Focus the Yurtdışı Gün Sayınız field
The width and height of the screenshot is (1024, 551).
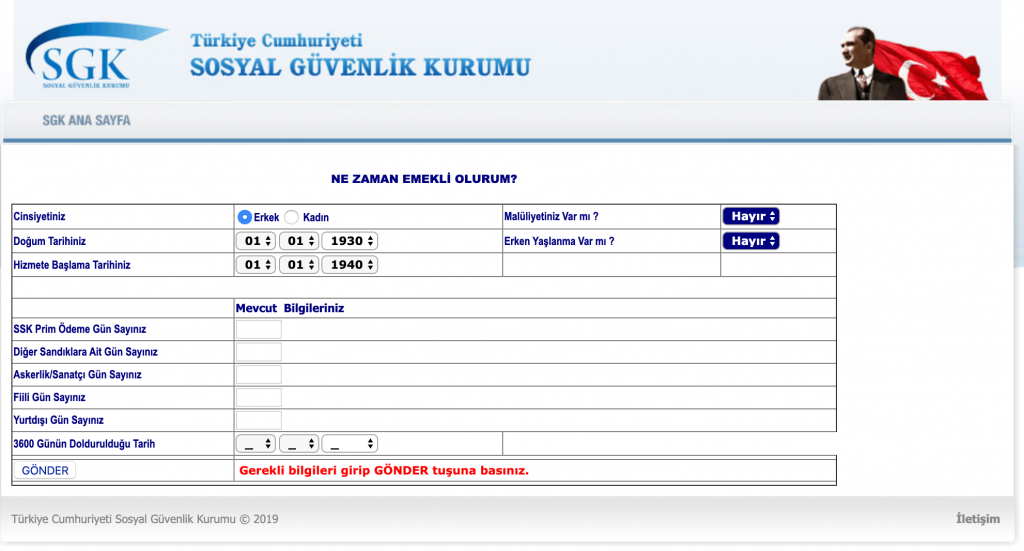pyautogui.click(x=259, y=420)
